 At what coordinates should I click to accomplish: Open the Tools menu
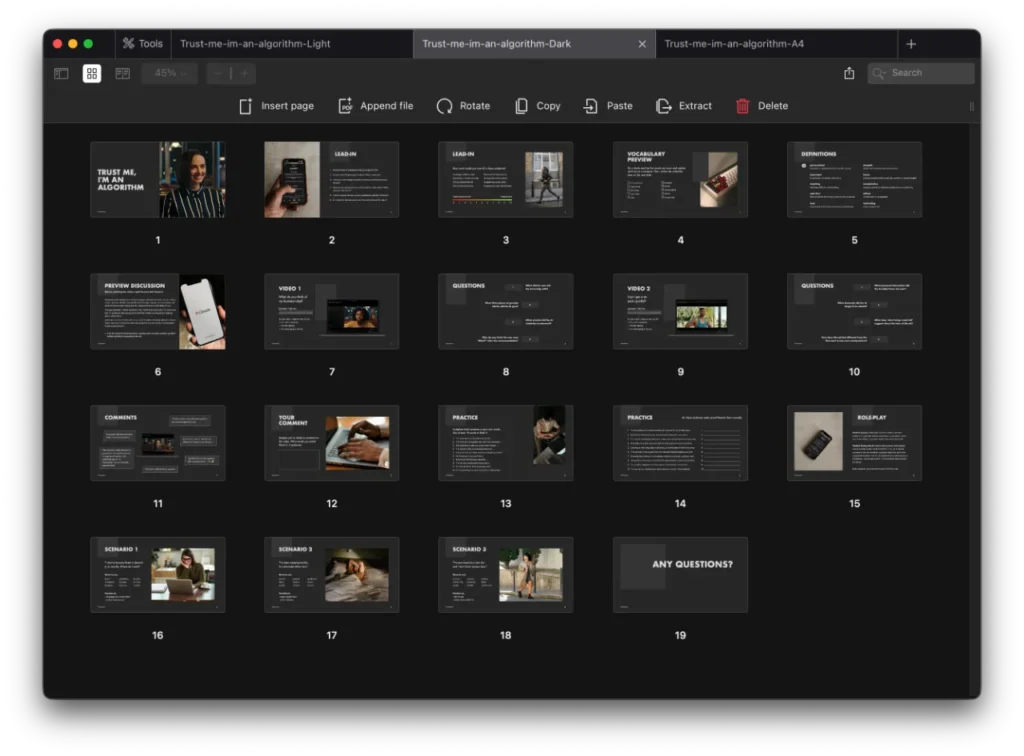pos(142,43)
